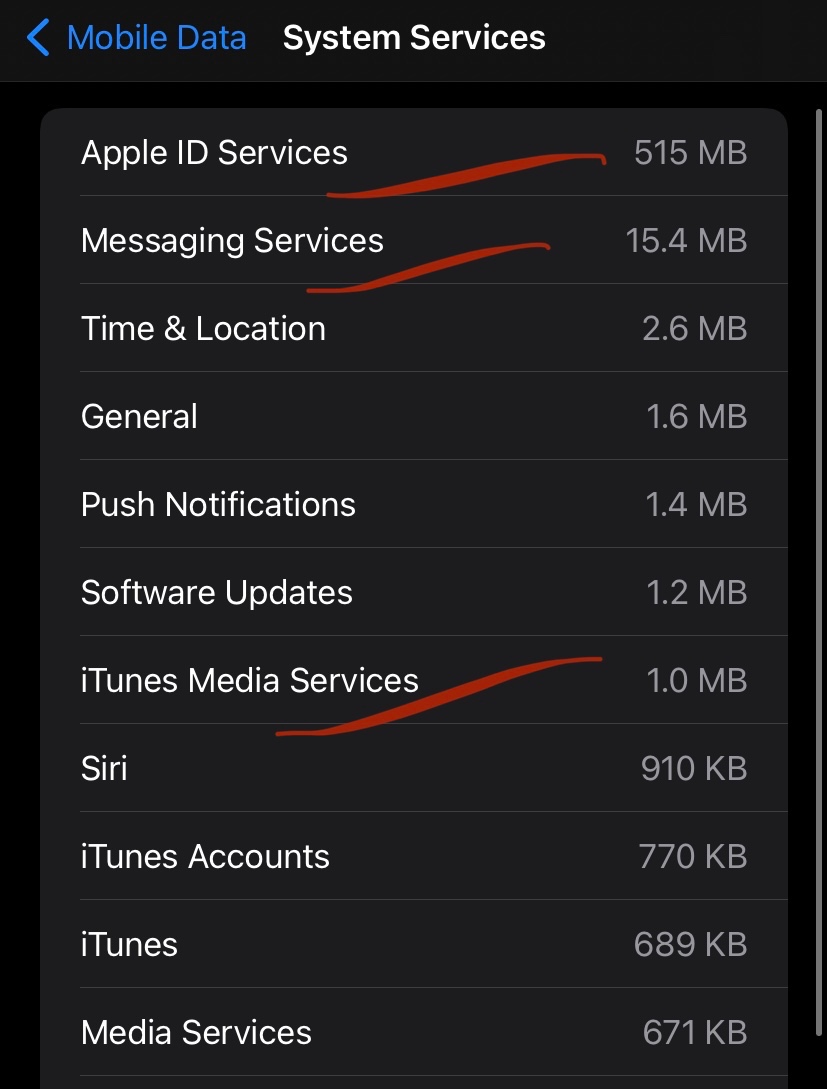
Task: Tap the 1.4 MB usage value
Action: [696, 505]
